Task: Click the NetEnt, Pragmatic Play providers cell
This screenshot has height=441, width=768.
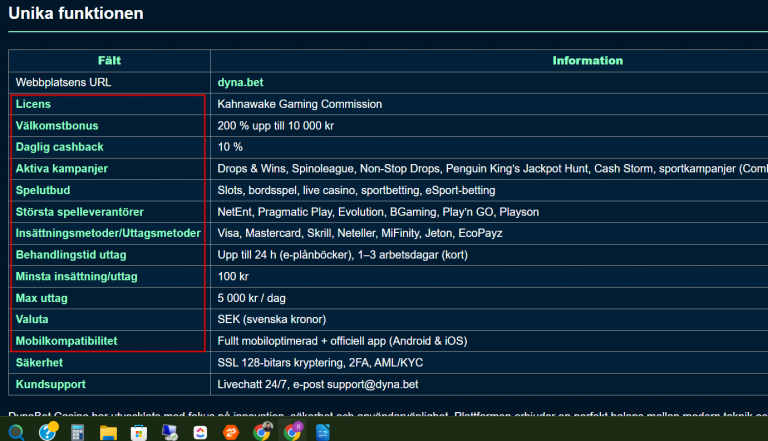Action: click(x=378, y=212)
